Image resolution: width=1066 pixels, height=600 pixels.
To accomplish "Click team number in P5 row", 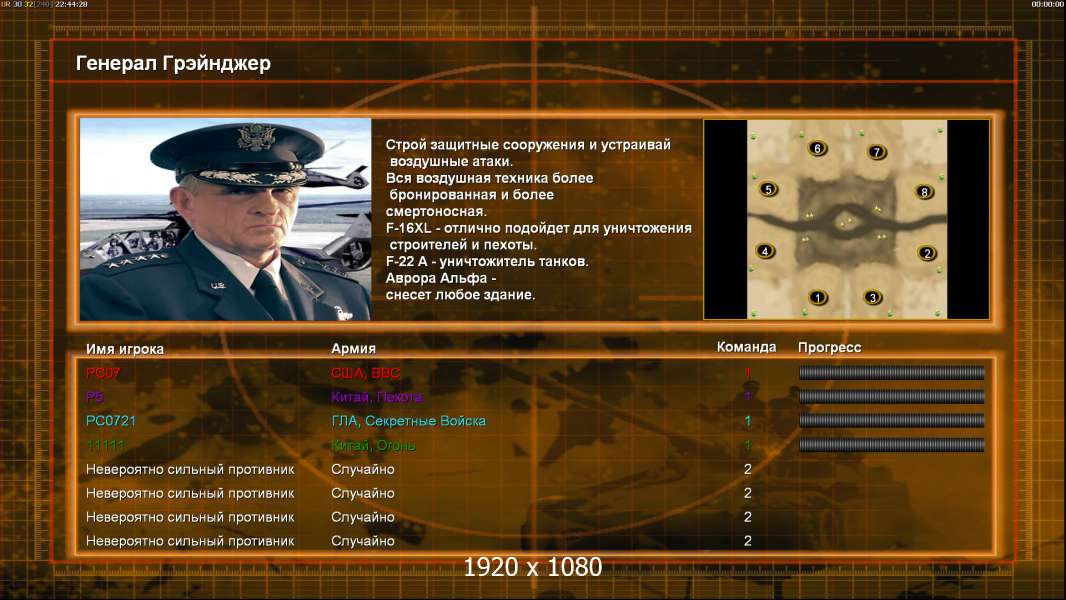I will (x=748, y=396).
